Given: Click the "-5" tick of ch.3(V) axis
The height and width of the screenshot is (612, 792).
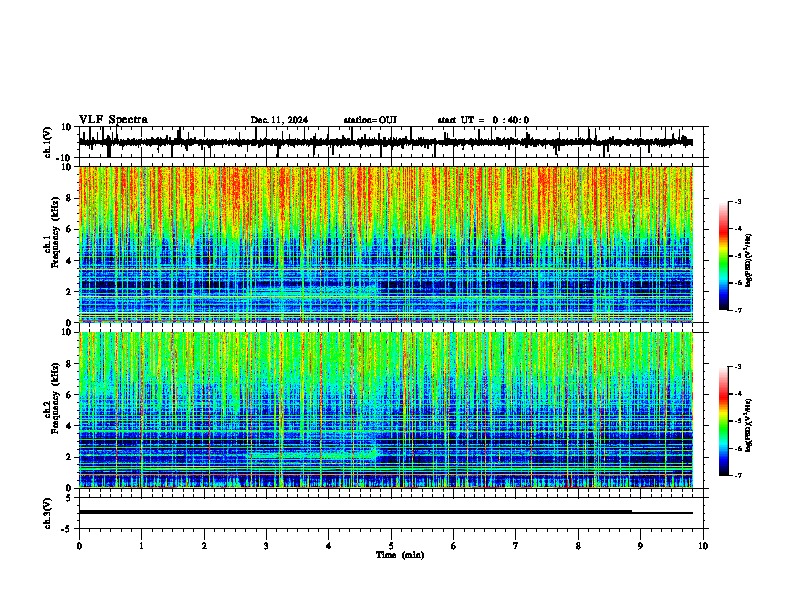Looking at the screenshot, I should pos(68,529).
